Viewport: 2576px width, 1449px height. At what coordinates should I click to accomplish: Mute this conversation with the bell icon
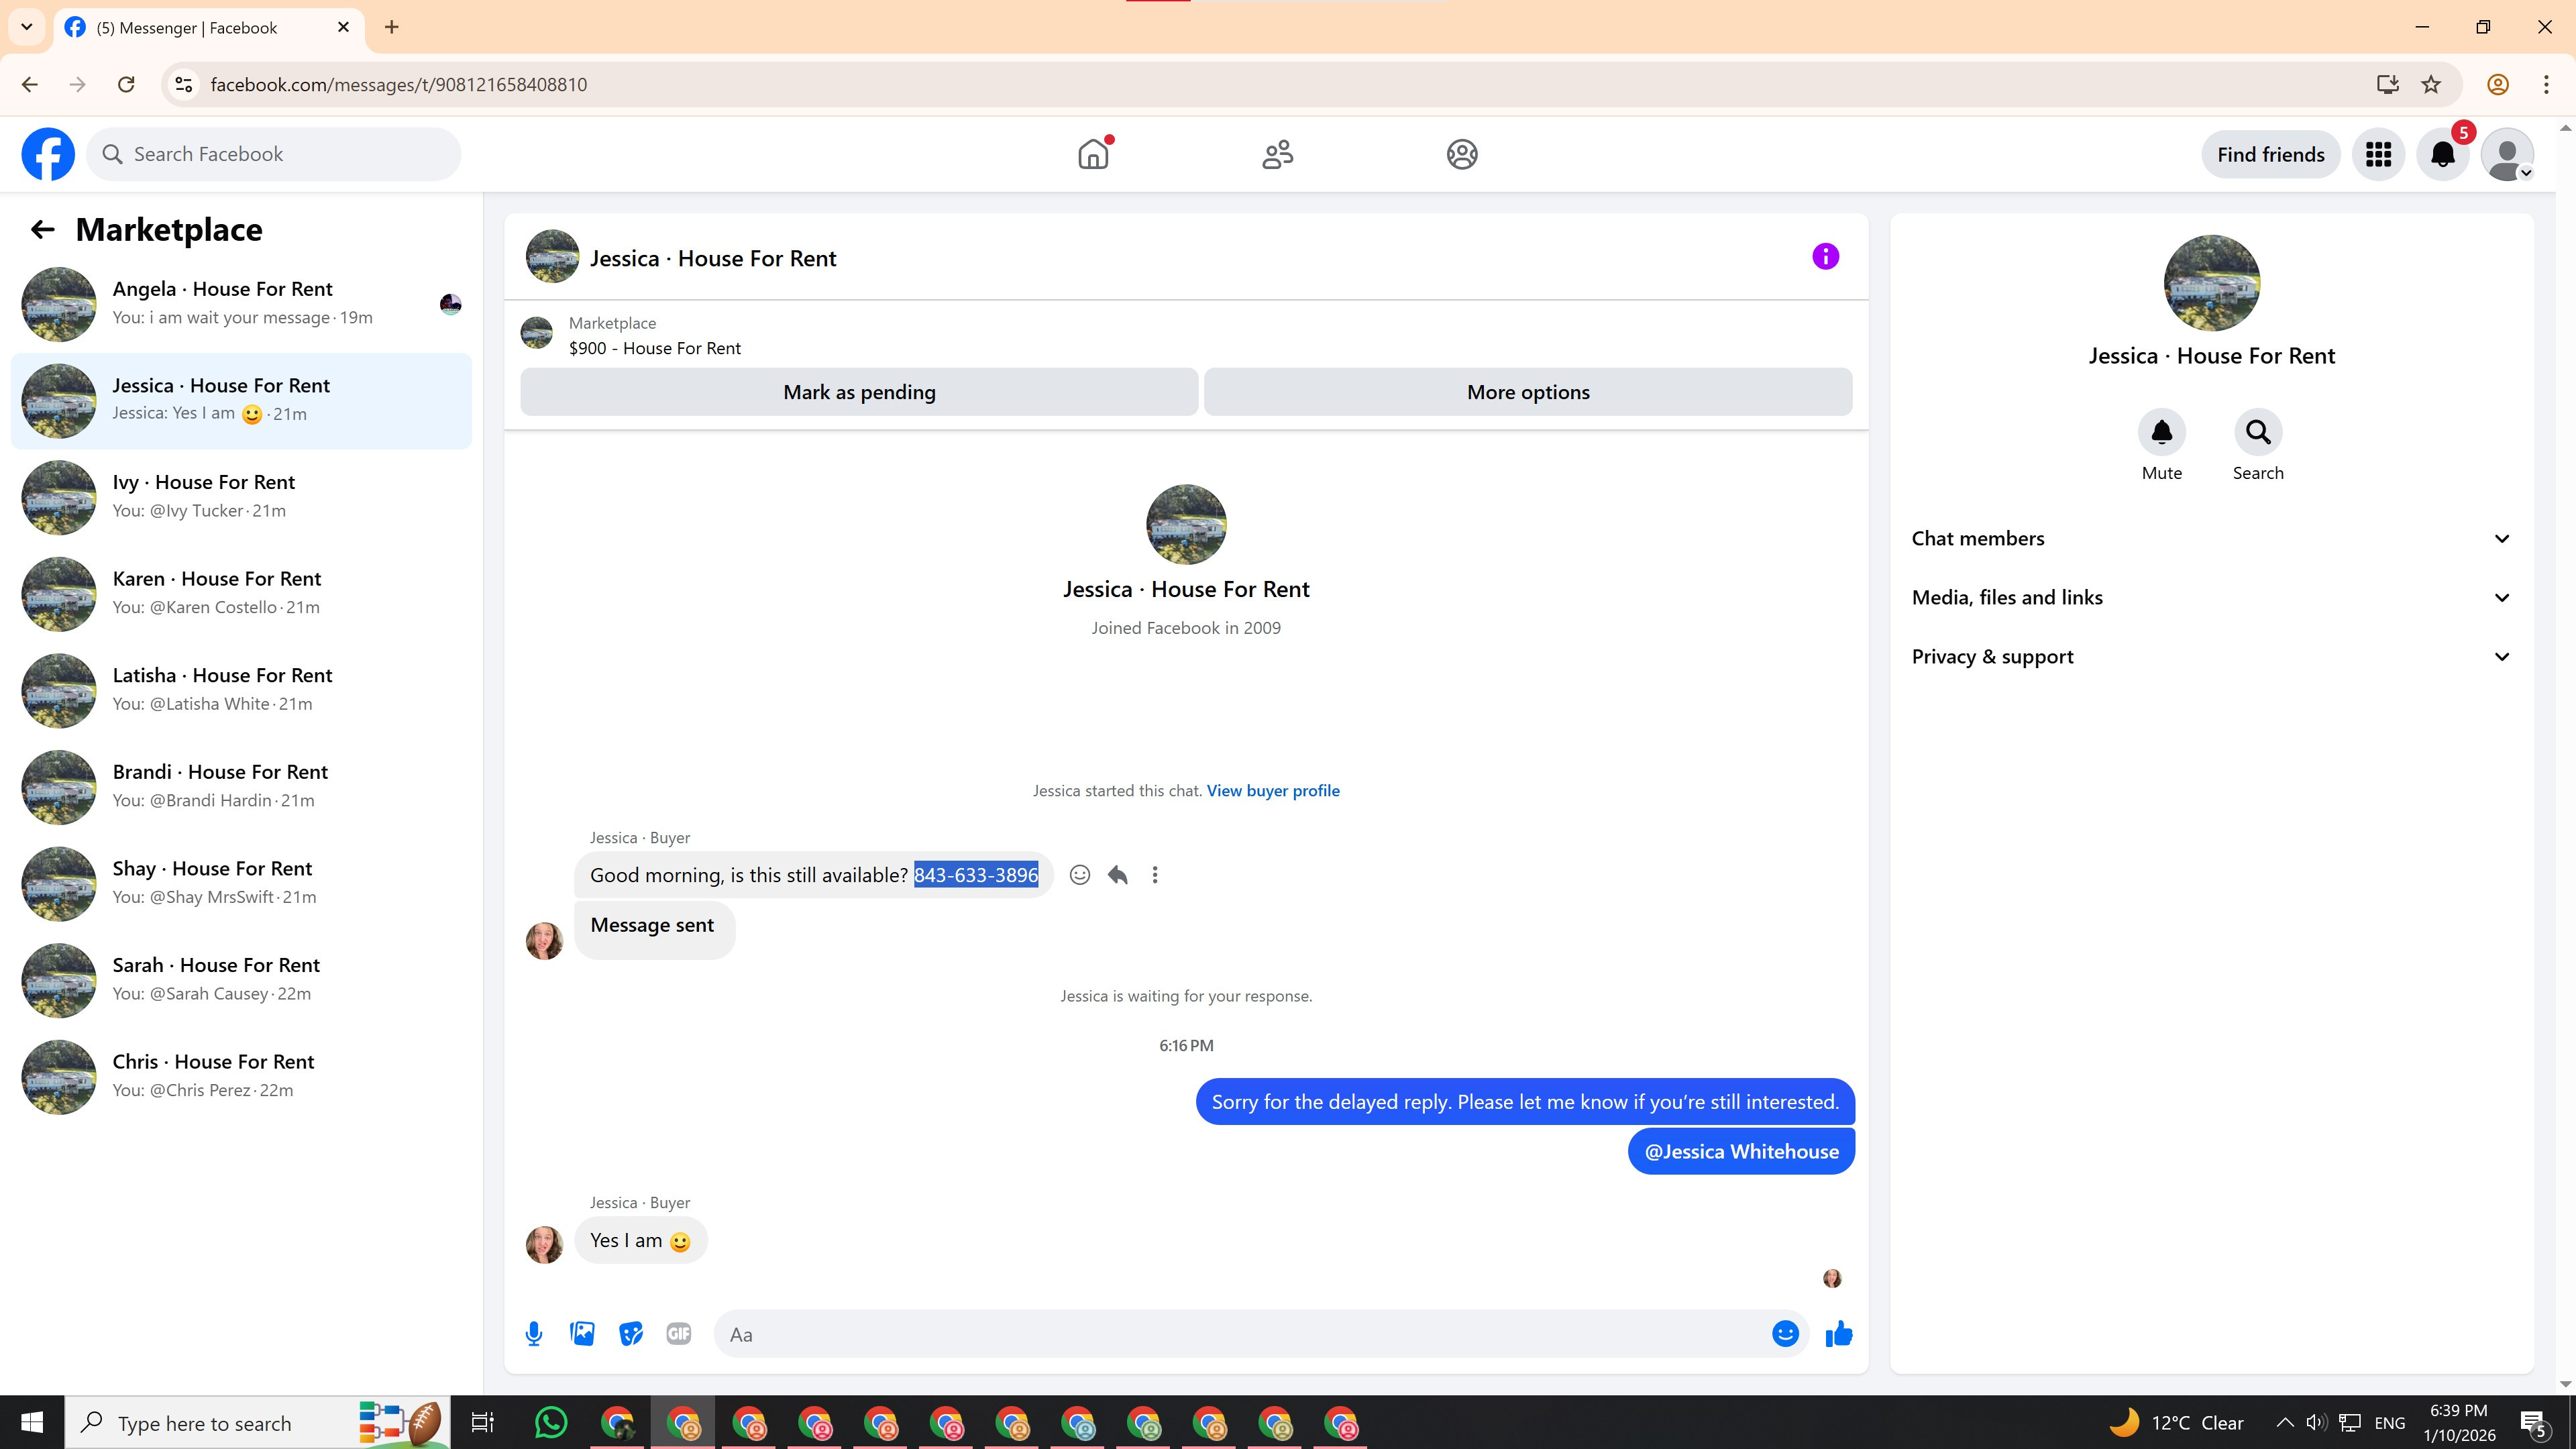2161,432
